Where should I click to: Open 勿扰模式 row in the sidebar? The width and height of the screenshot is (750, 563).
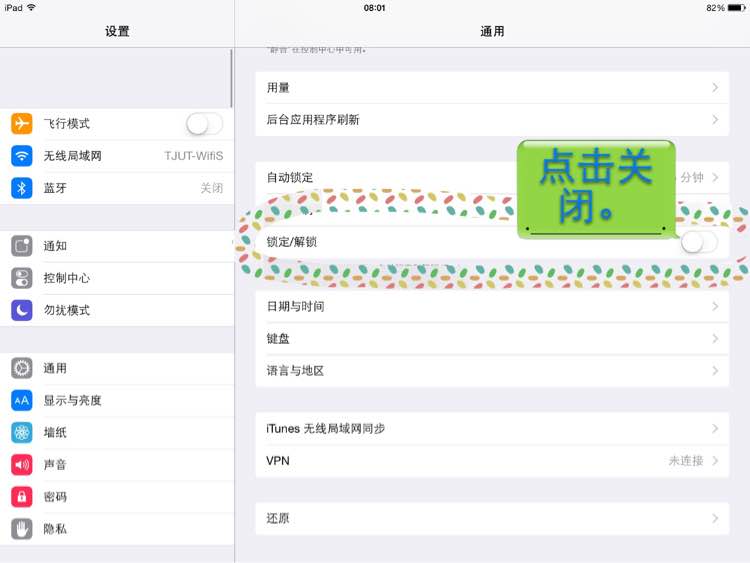pos(117,310)
